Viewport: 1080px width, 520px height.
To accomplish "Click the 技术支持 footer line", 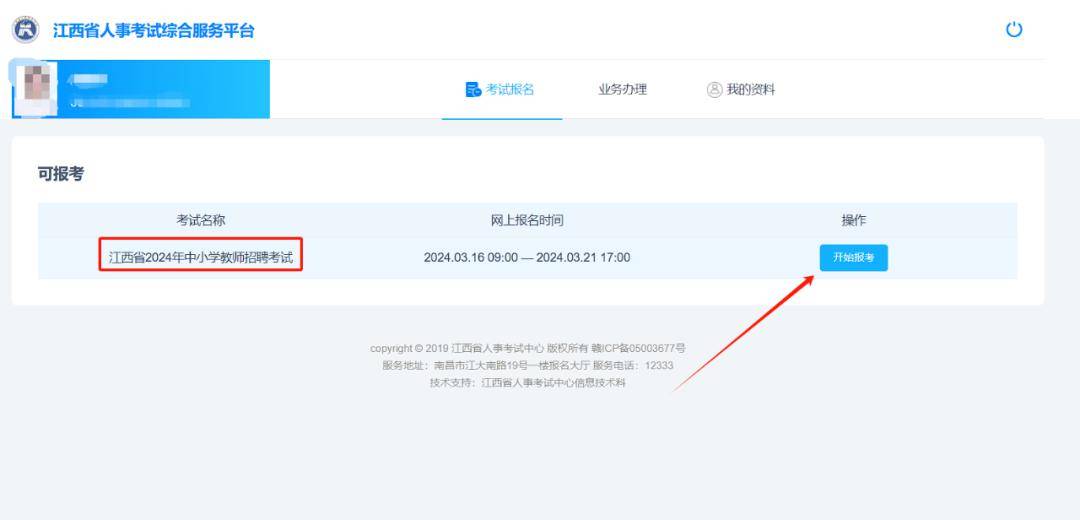I will tap(528, 383).
